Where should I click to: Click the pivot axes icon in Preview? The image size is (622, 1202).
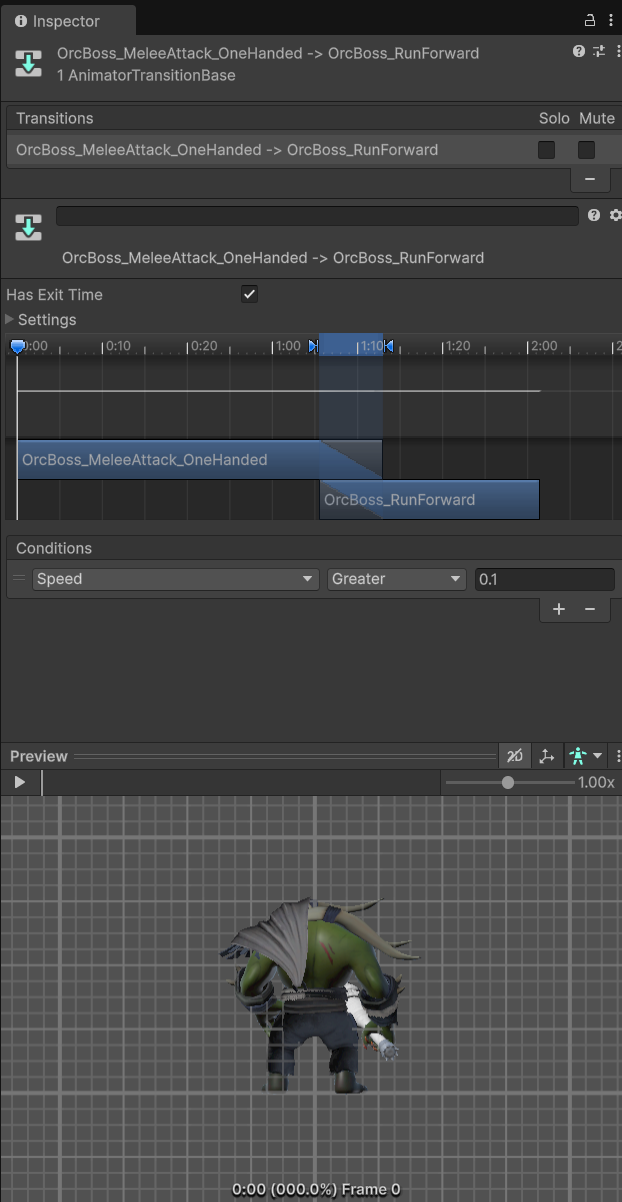click(x=546, y=756)
